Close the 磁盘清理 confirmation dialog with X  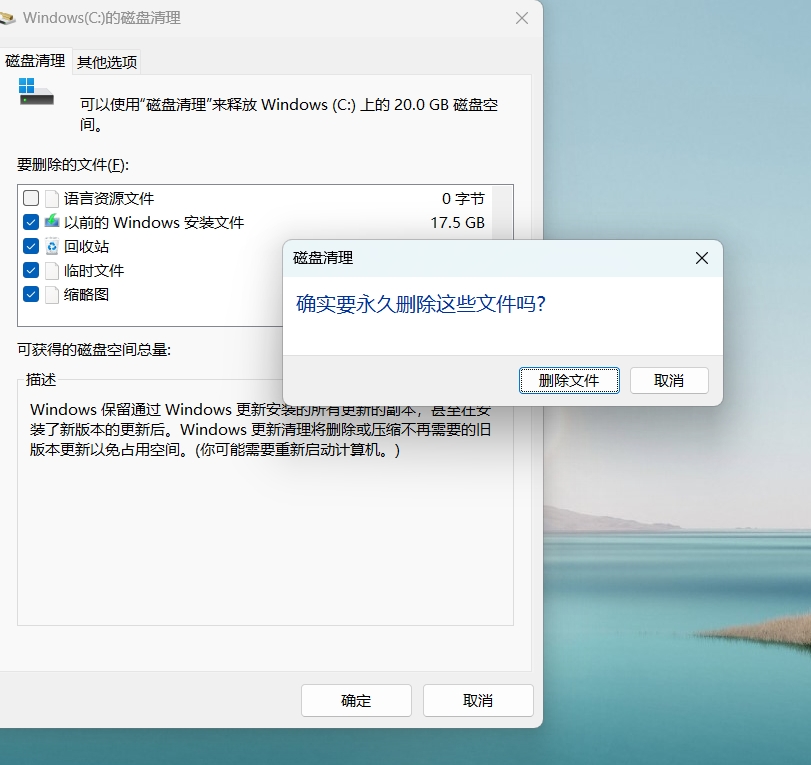pos(701,258)
